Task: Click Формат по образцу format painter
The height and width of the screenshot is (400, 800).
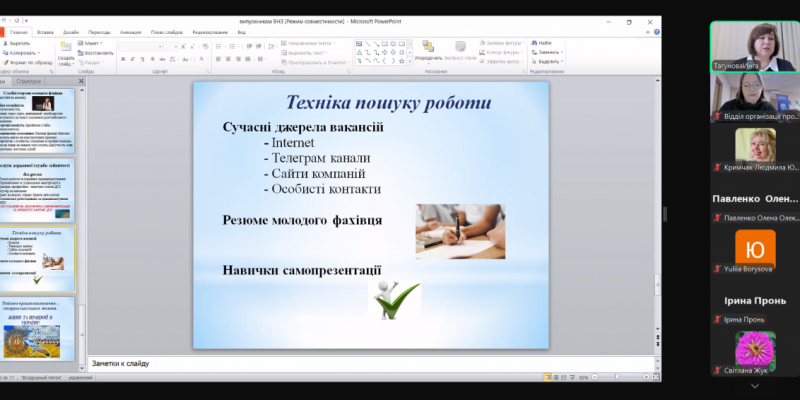Action: (27, 61)
